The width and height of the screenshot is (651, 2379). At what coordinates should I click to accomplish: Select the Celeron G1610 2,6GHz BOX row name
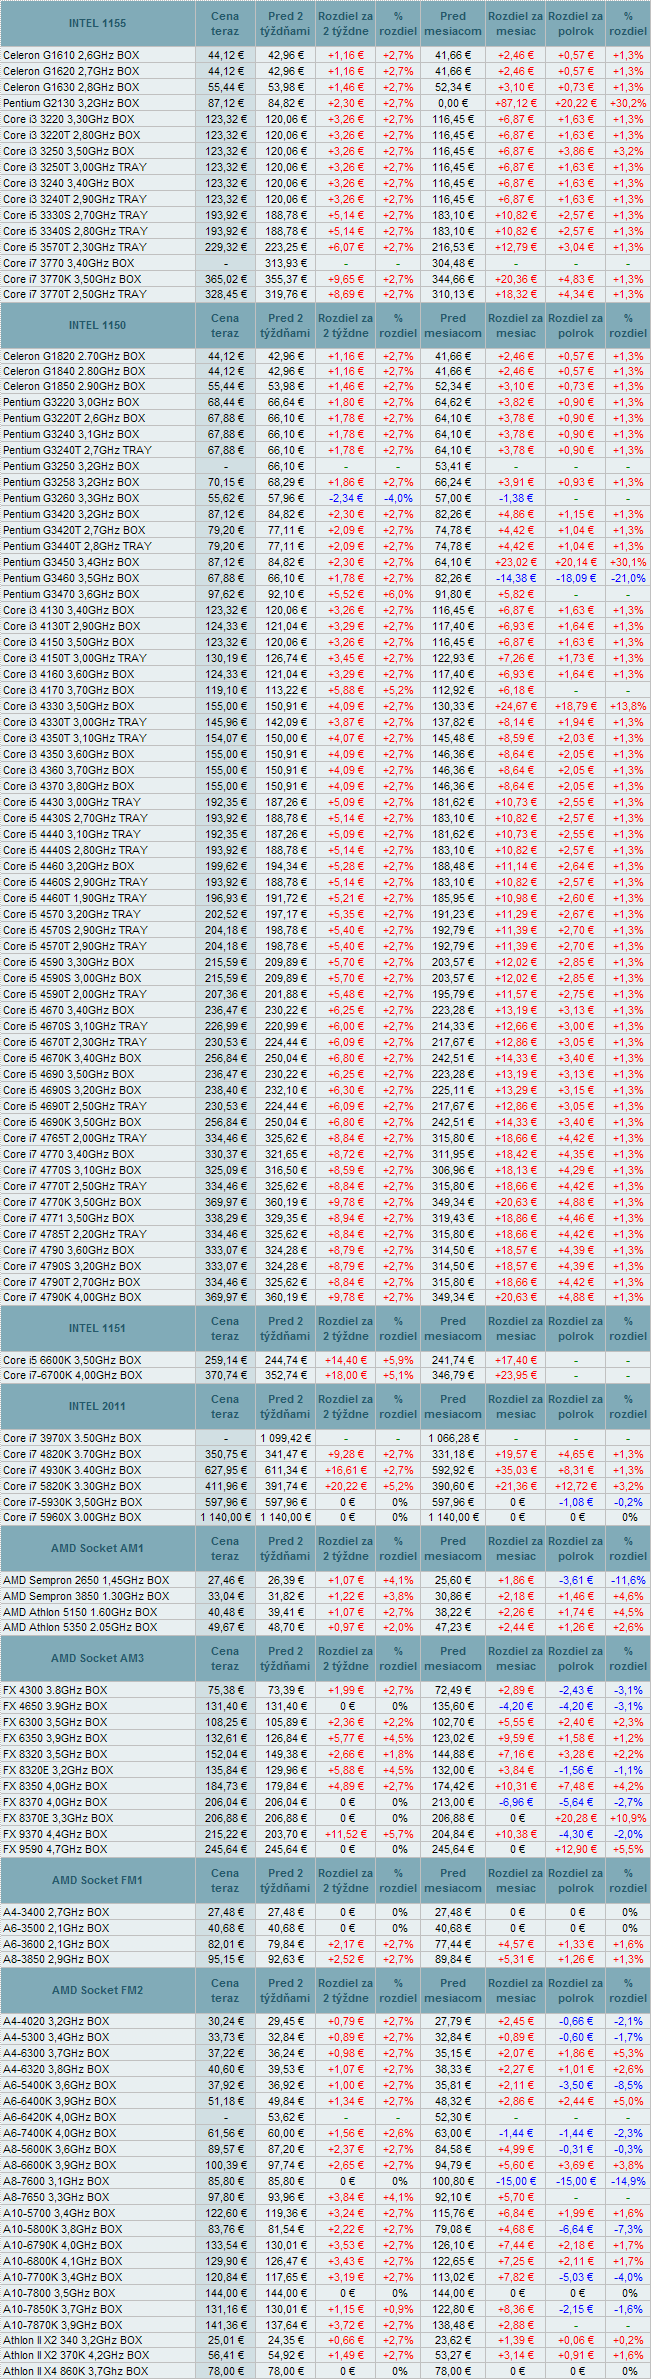[x=71, y=55]
